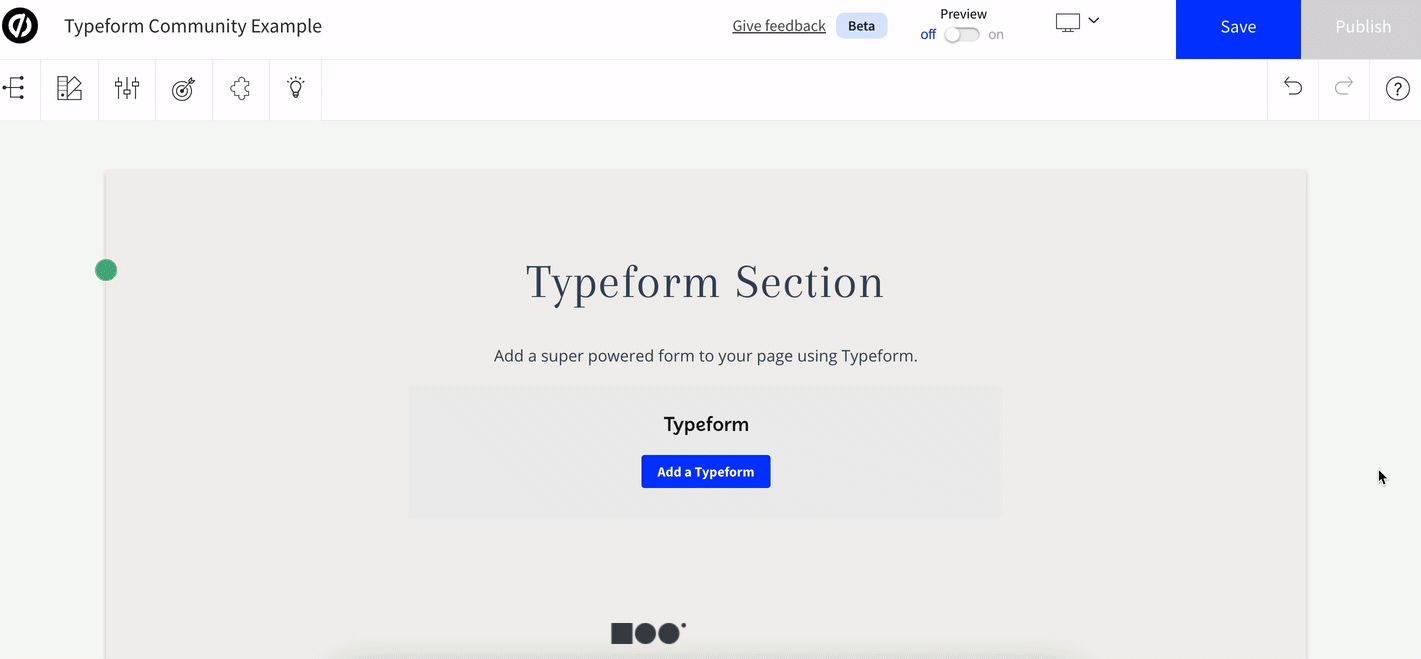Open the lightbulb tips icon

pos(296,88)
